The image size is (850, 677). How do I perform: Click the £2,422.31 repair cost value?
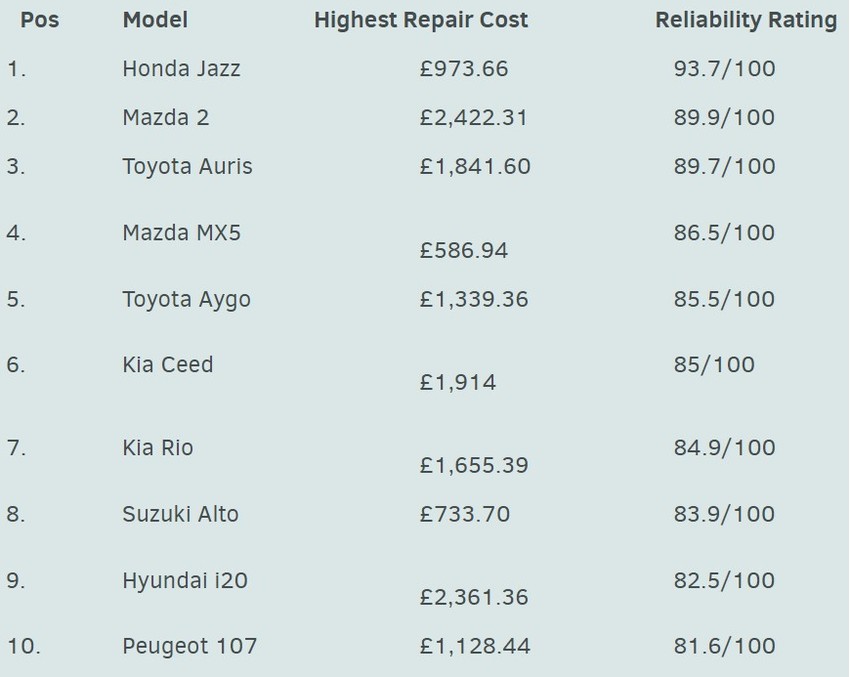tap(474, 118)
